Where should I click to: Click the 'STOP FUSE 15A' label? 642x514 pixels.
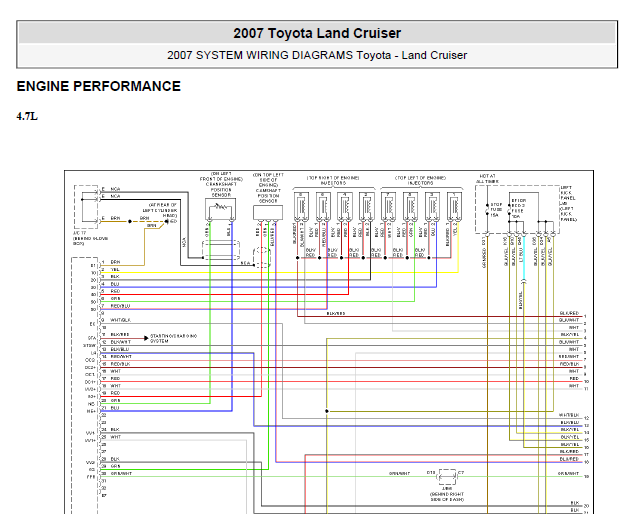496,210
